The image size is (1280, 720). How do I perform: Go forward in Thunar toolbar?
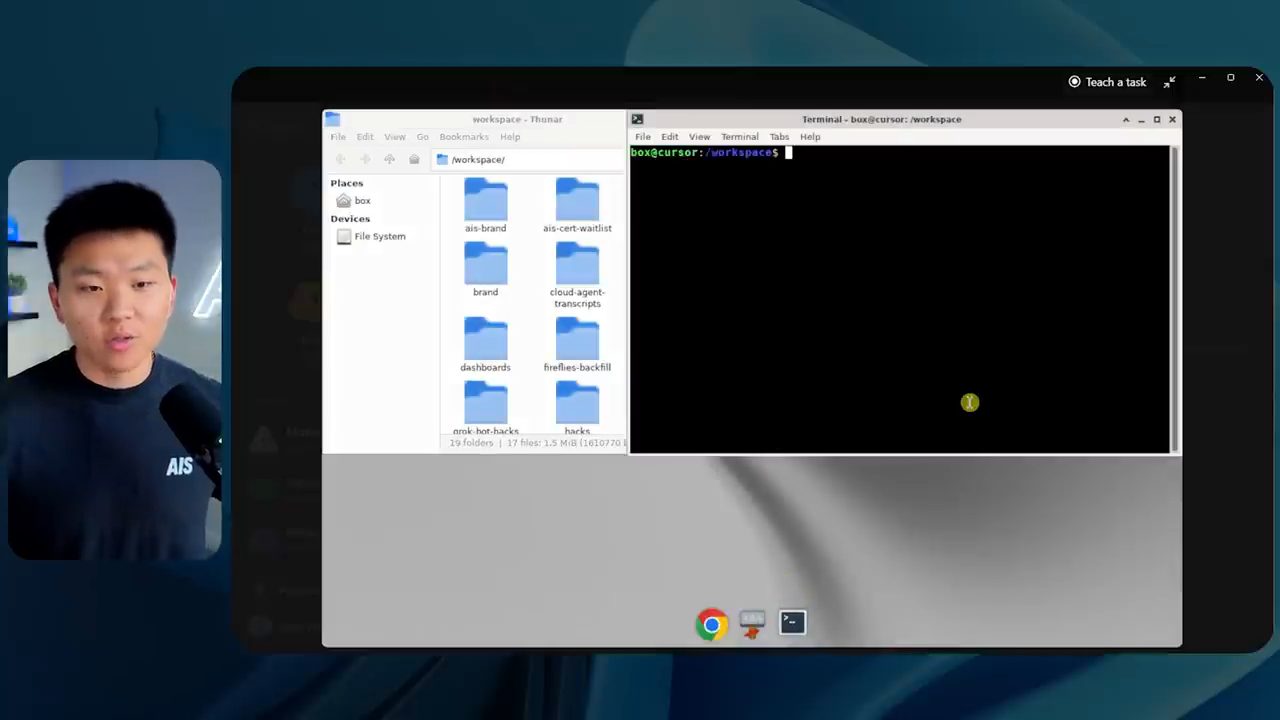[x=365, y=160]
